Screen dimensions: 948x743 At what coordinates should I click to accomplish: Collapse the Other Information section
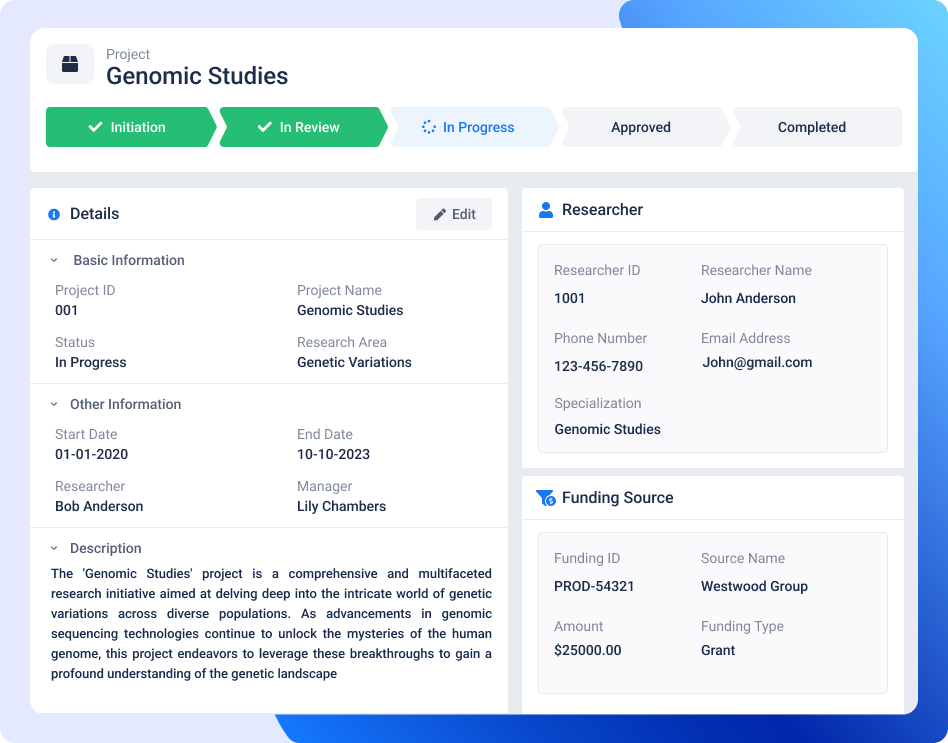[54, 404]
